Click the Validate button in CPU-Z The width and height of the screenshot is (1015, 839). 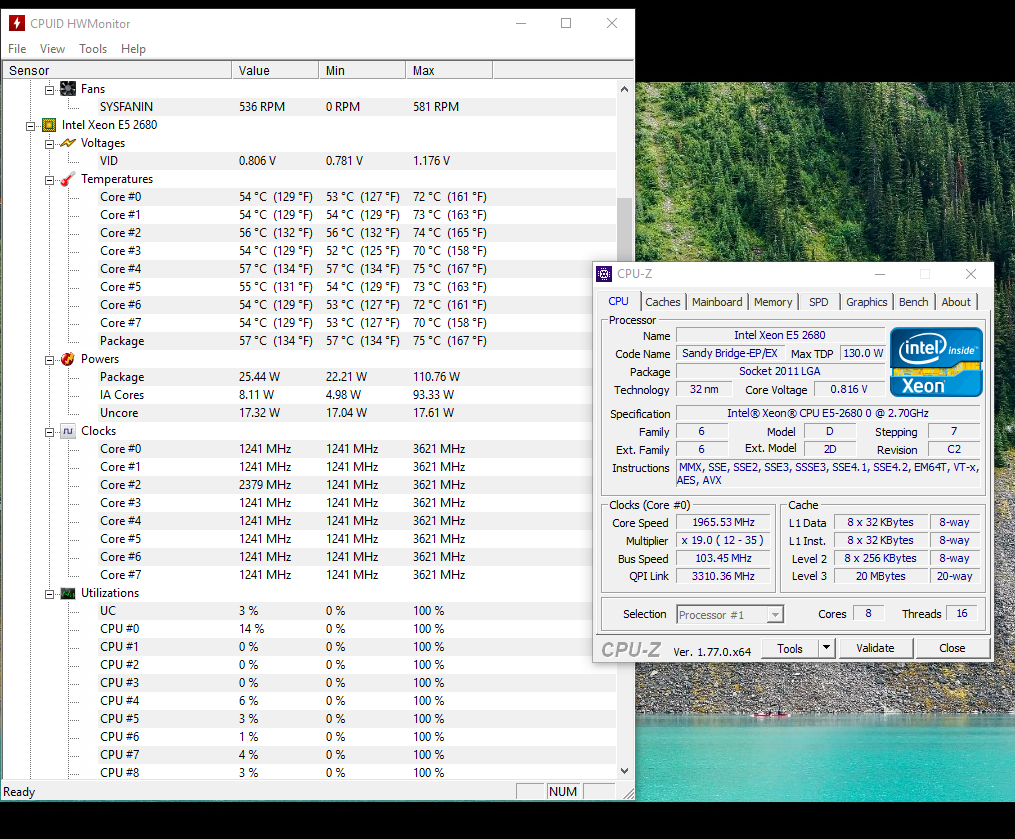pos(875,648)
